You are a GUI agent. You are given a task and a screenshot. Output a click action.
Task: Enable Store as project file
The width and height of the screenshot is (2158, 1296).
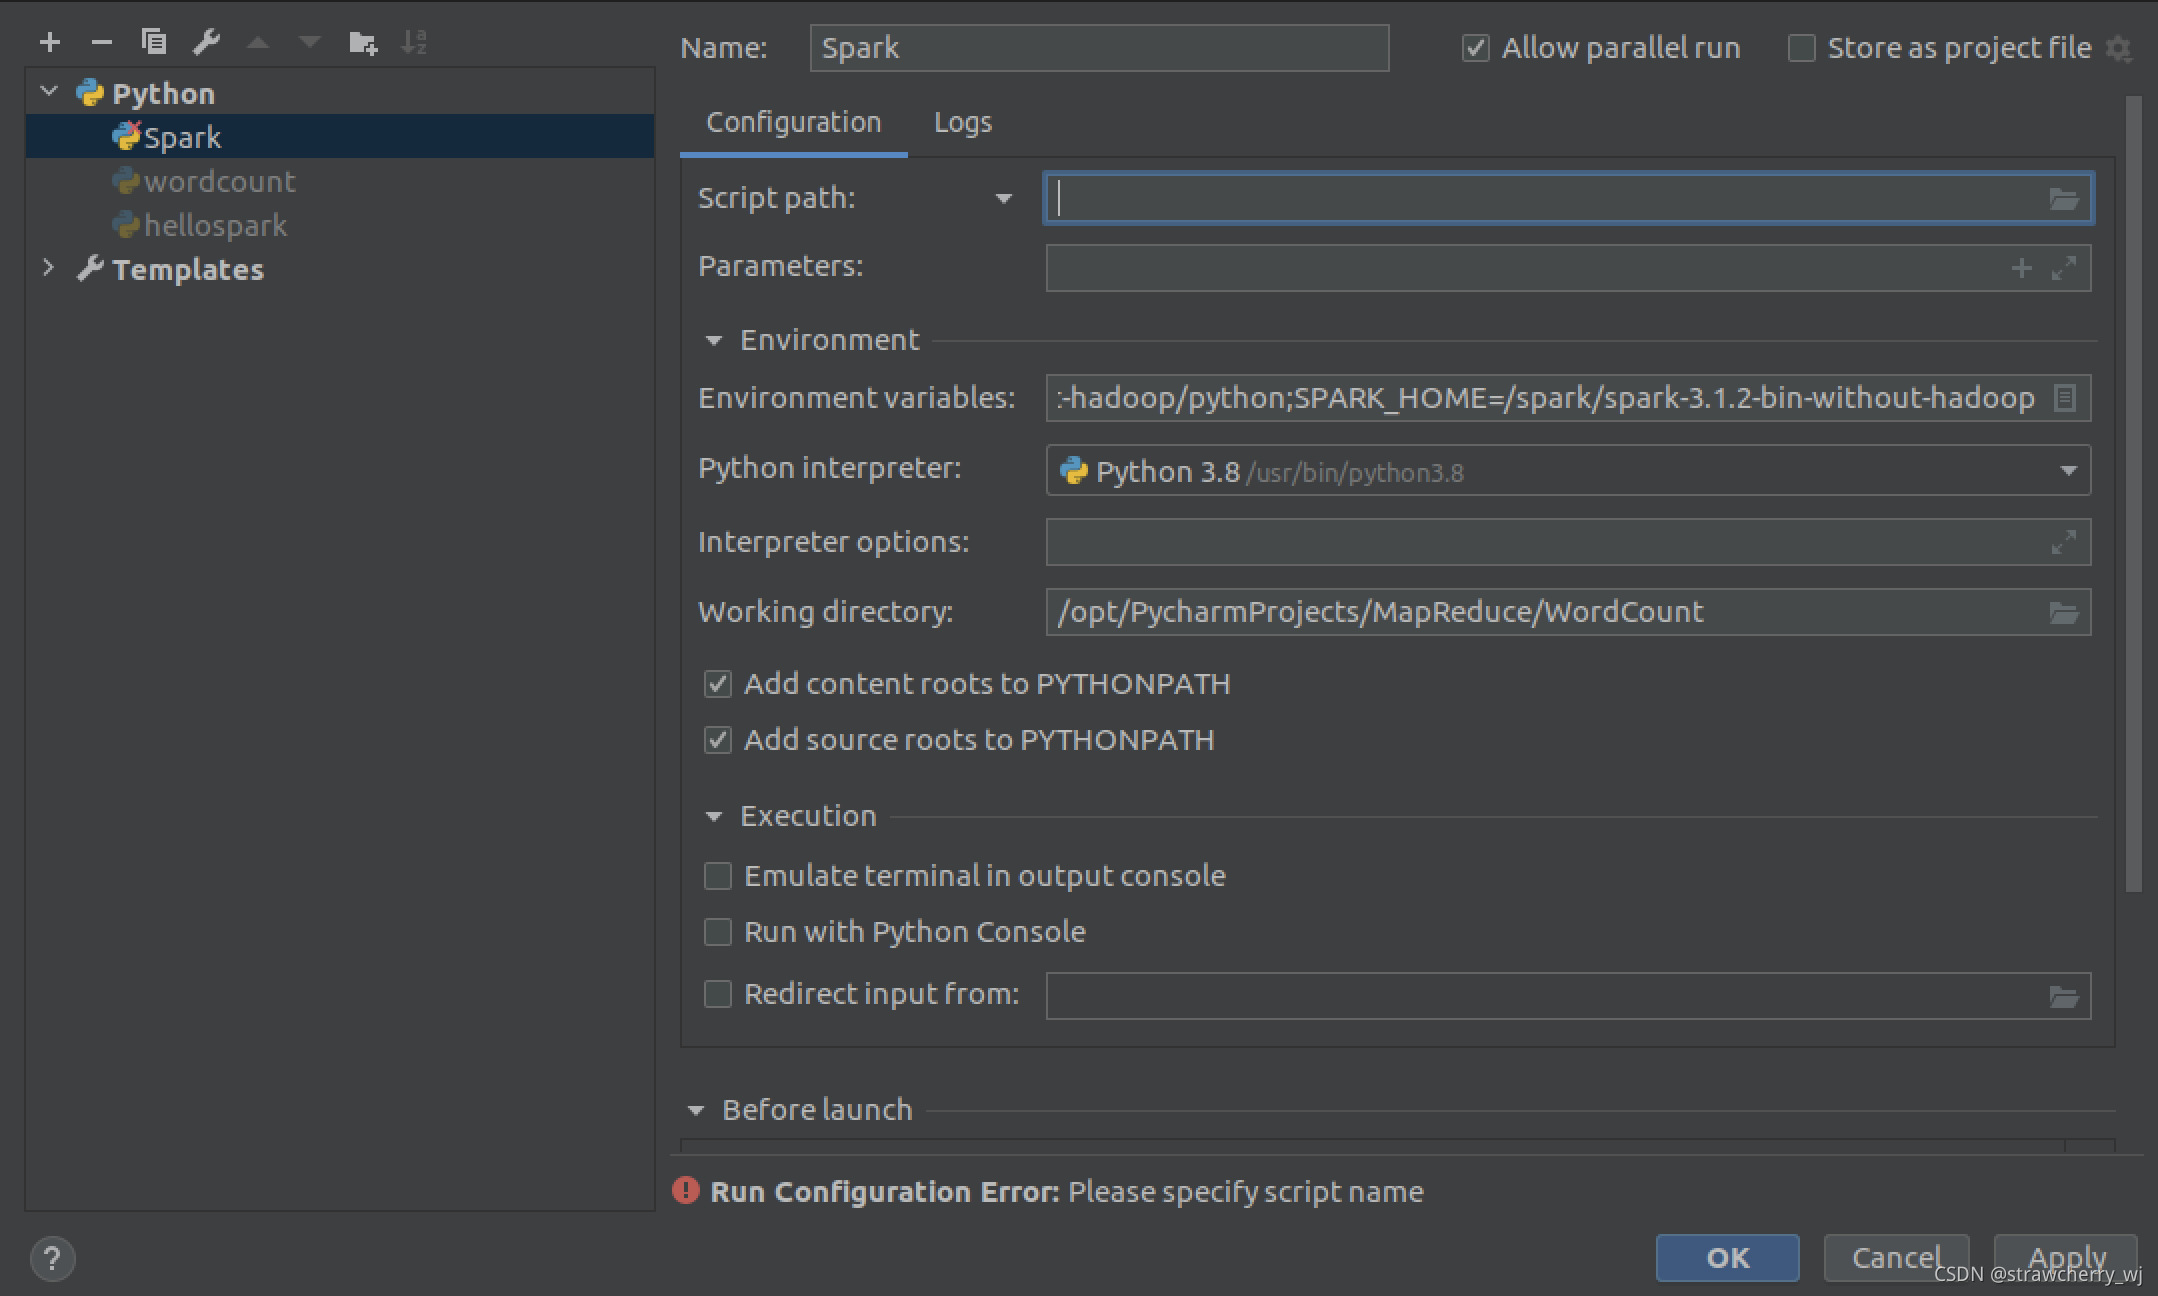tap(1801, 48)
